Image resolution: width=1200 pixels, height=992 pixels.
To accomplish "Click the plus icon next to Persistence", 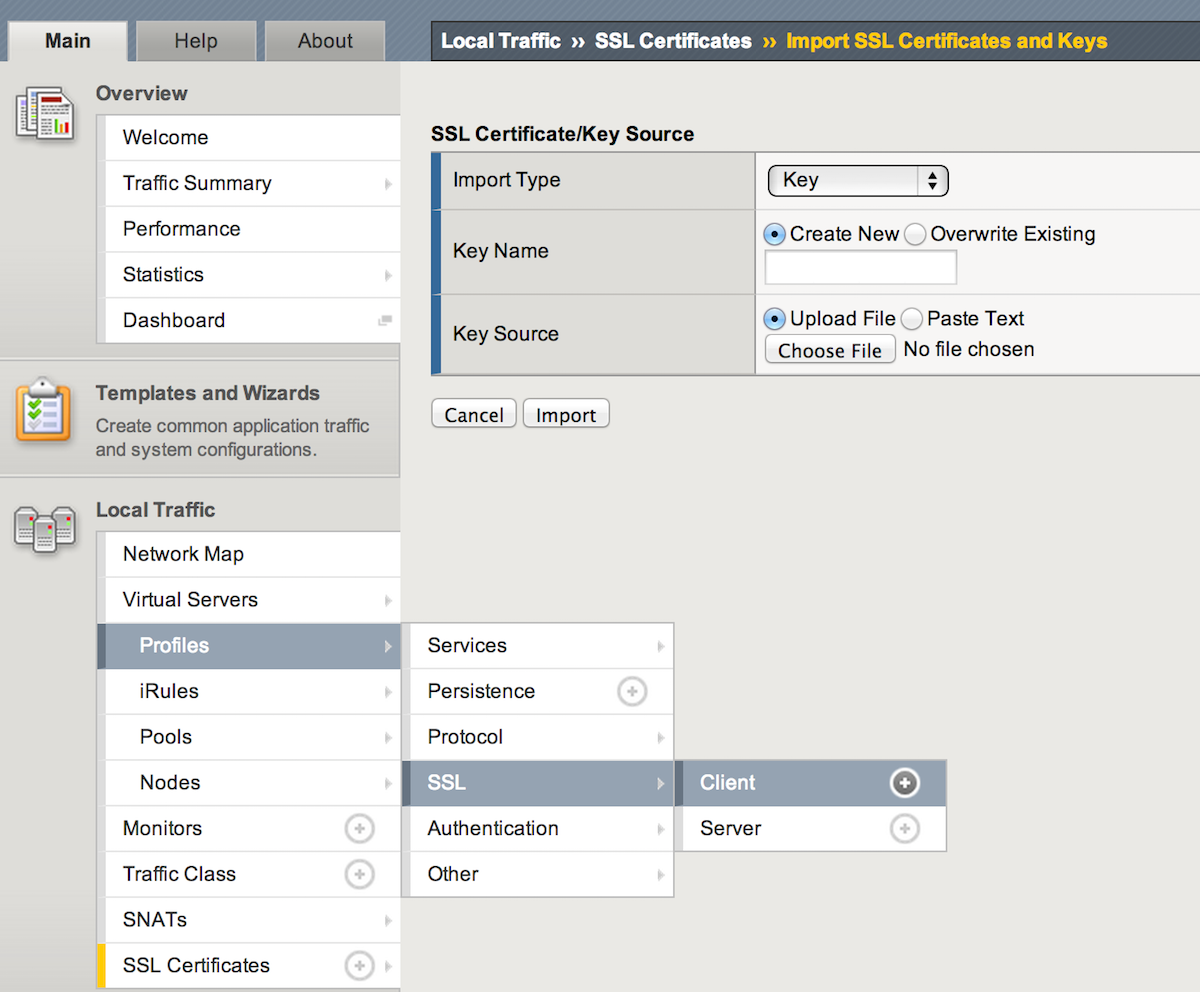I will pos(632,691).
